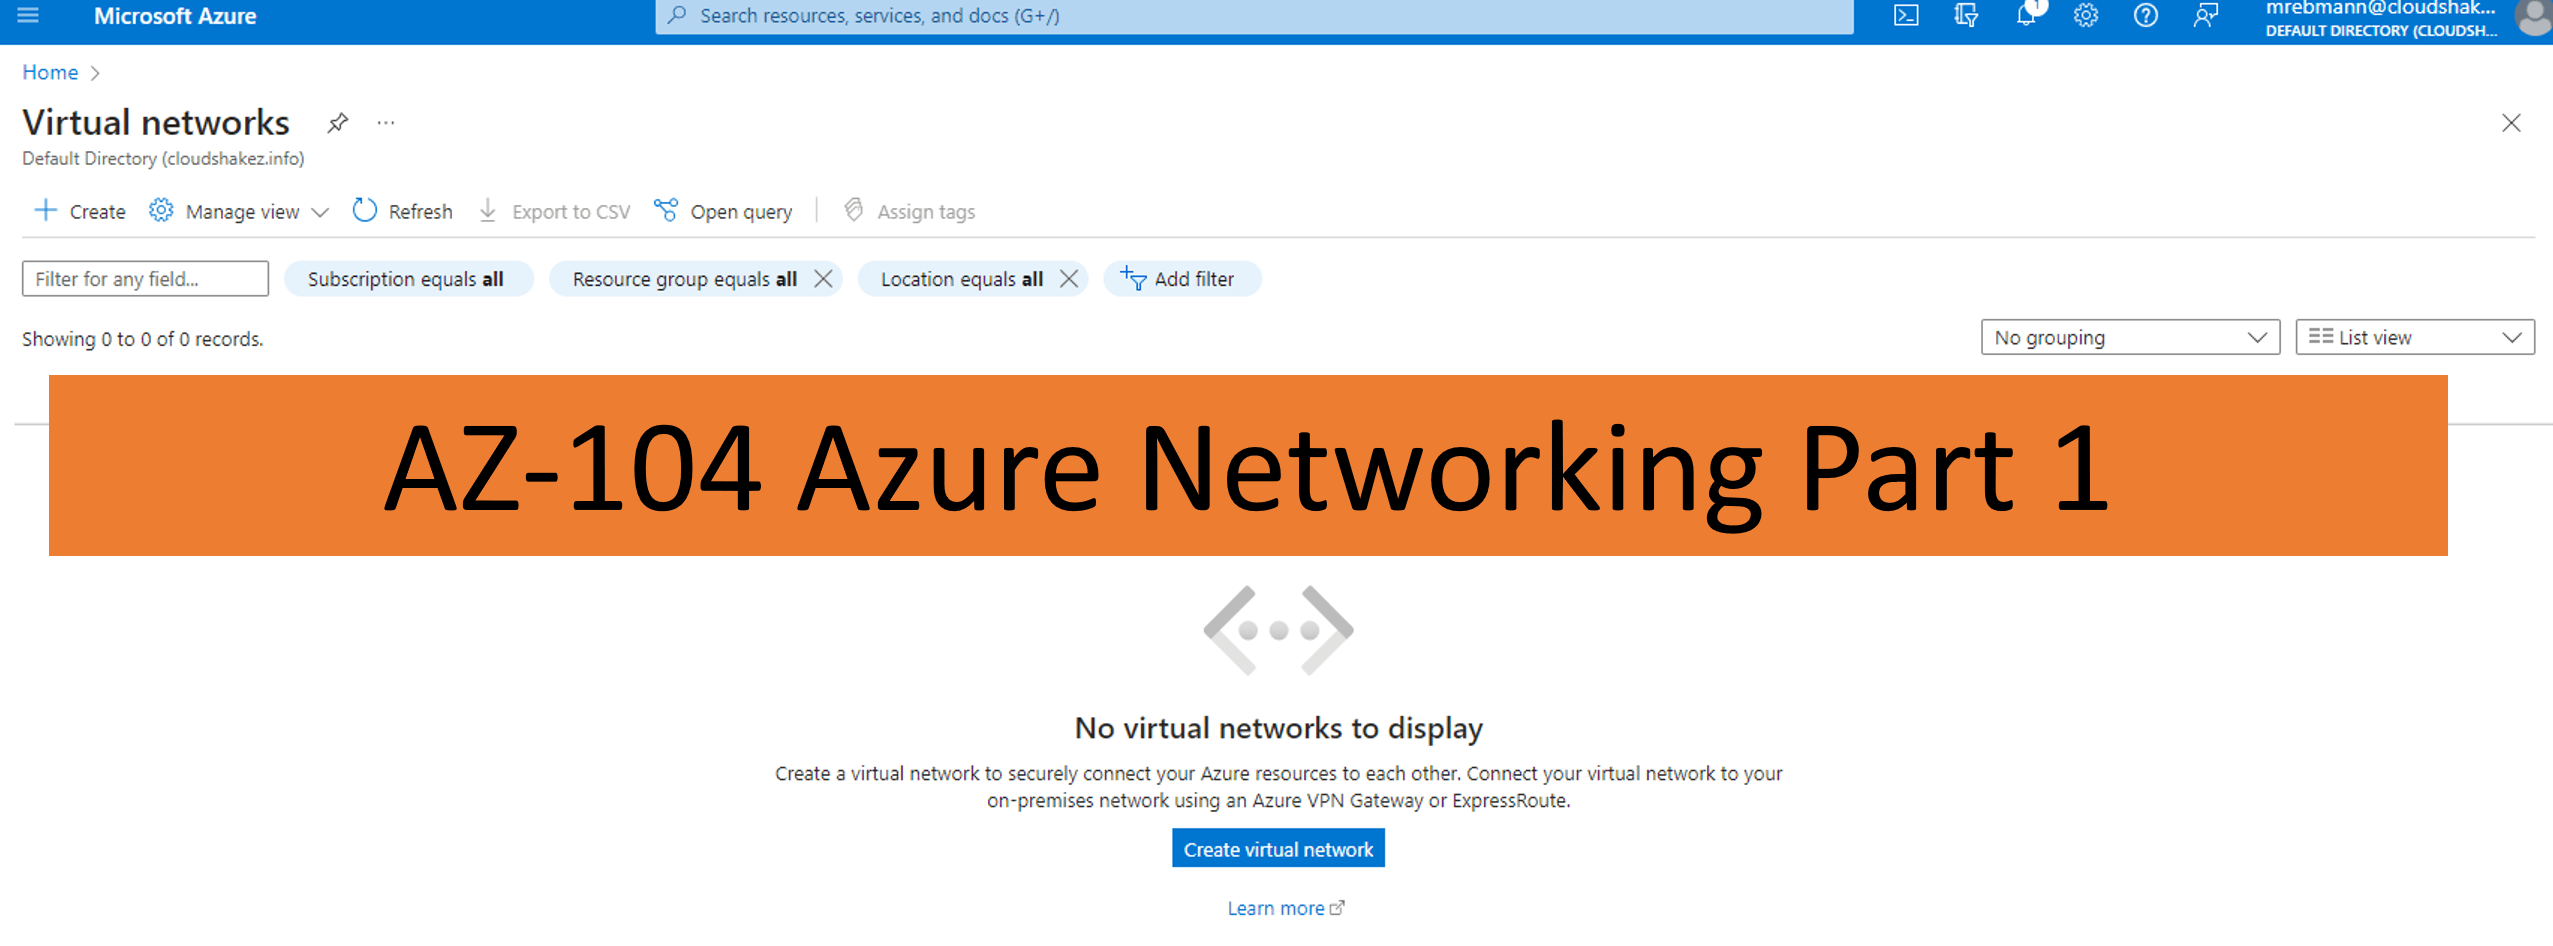Screen dimensions: 2553x946
Task: Open more options beside page title
Action: tap(386, 122)
